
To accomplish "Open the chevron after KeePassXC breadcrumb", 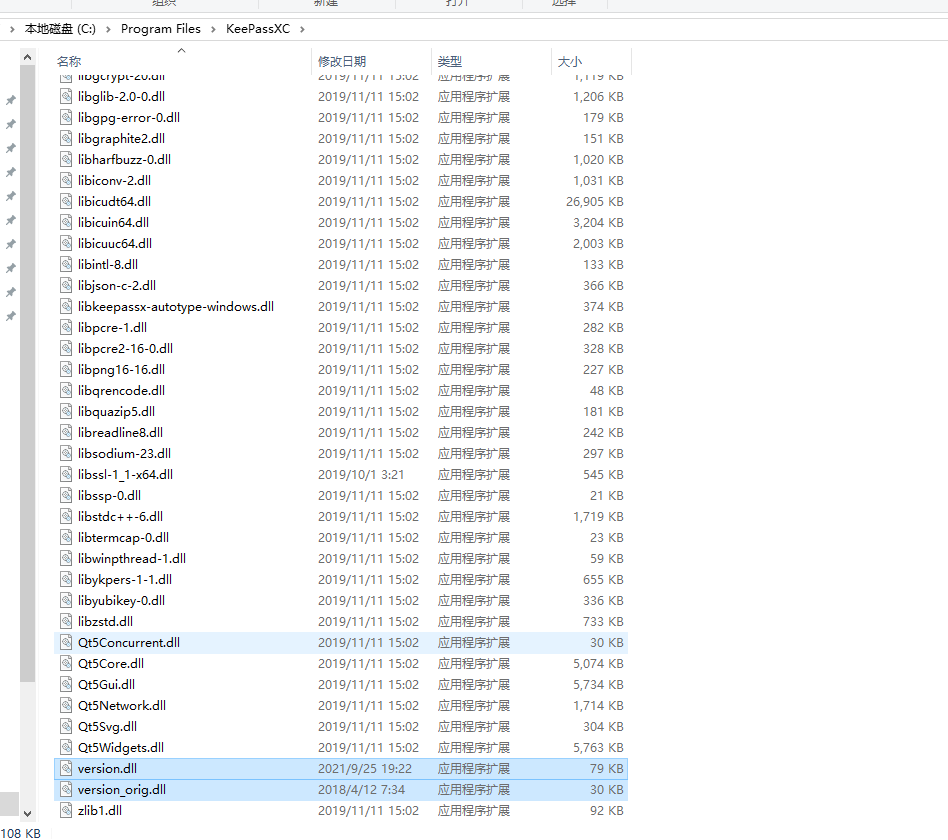I will [x=301, y=29].
